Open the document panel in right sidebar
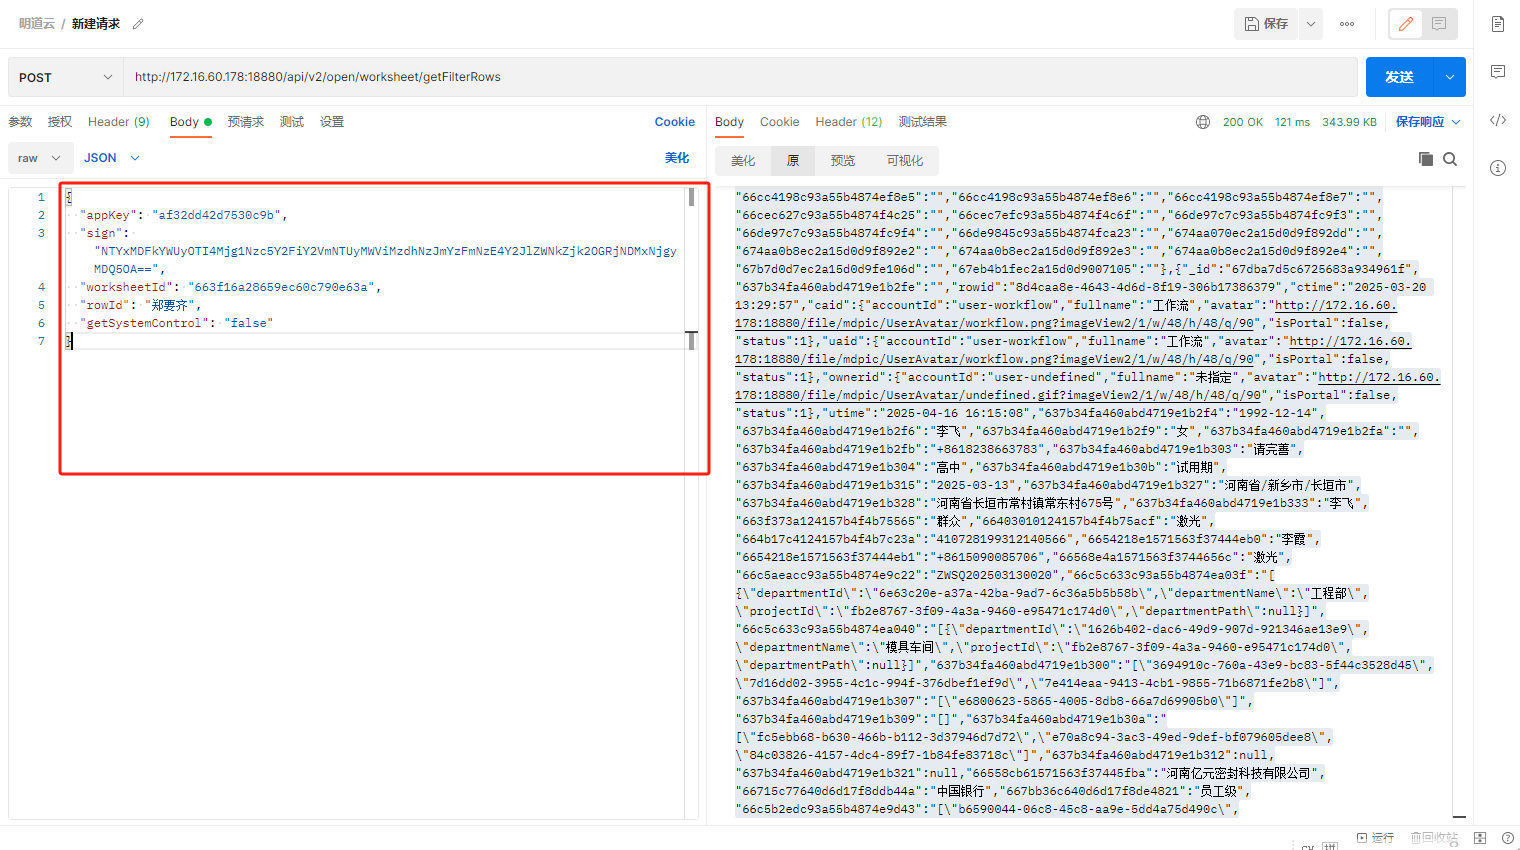The image size is (1520, 850). pos(1497,24)
